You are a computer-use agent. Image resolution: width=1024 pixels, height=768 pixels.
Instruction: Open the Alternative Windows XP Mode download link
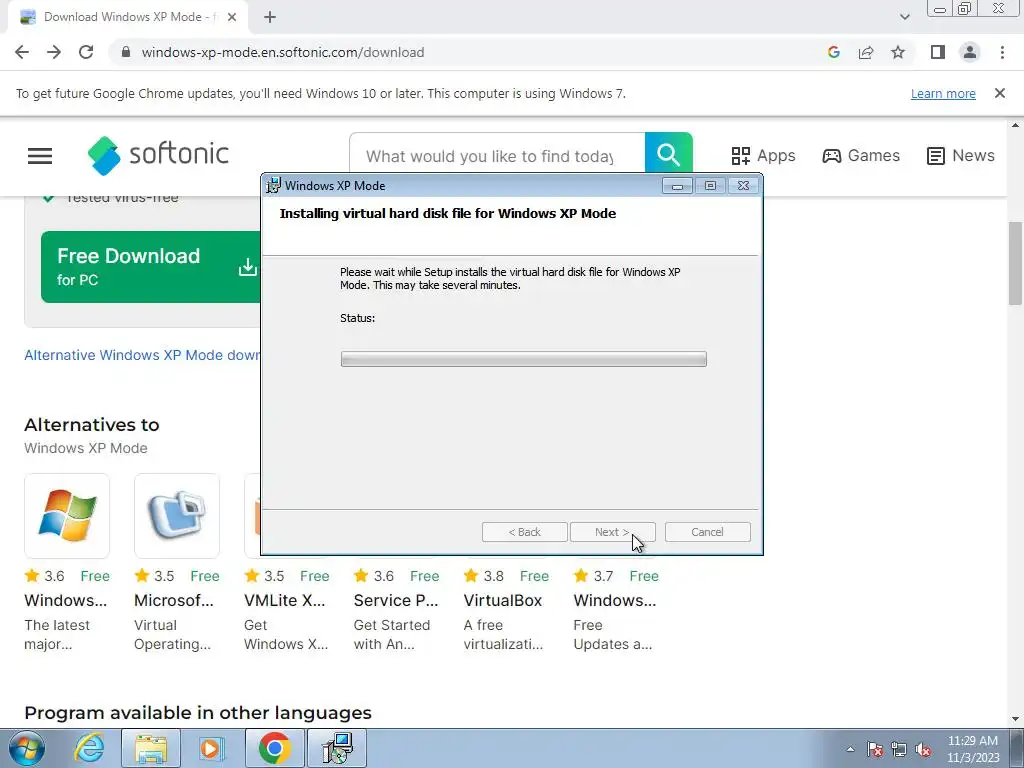[x=142, y=355]
